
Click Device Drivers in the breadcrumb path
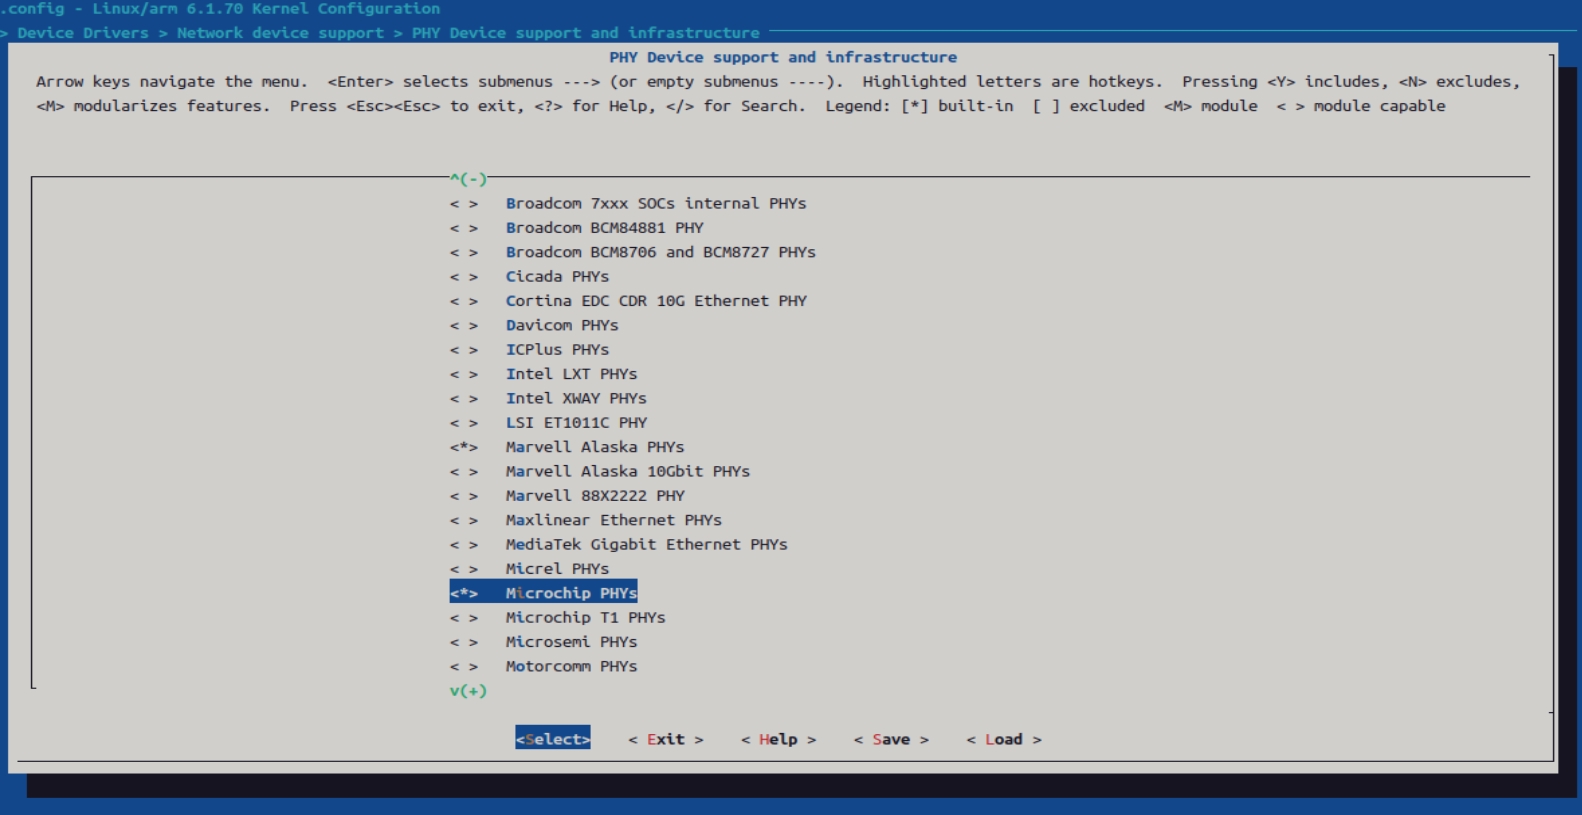(83, 33)
